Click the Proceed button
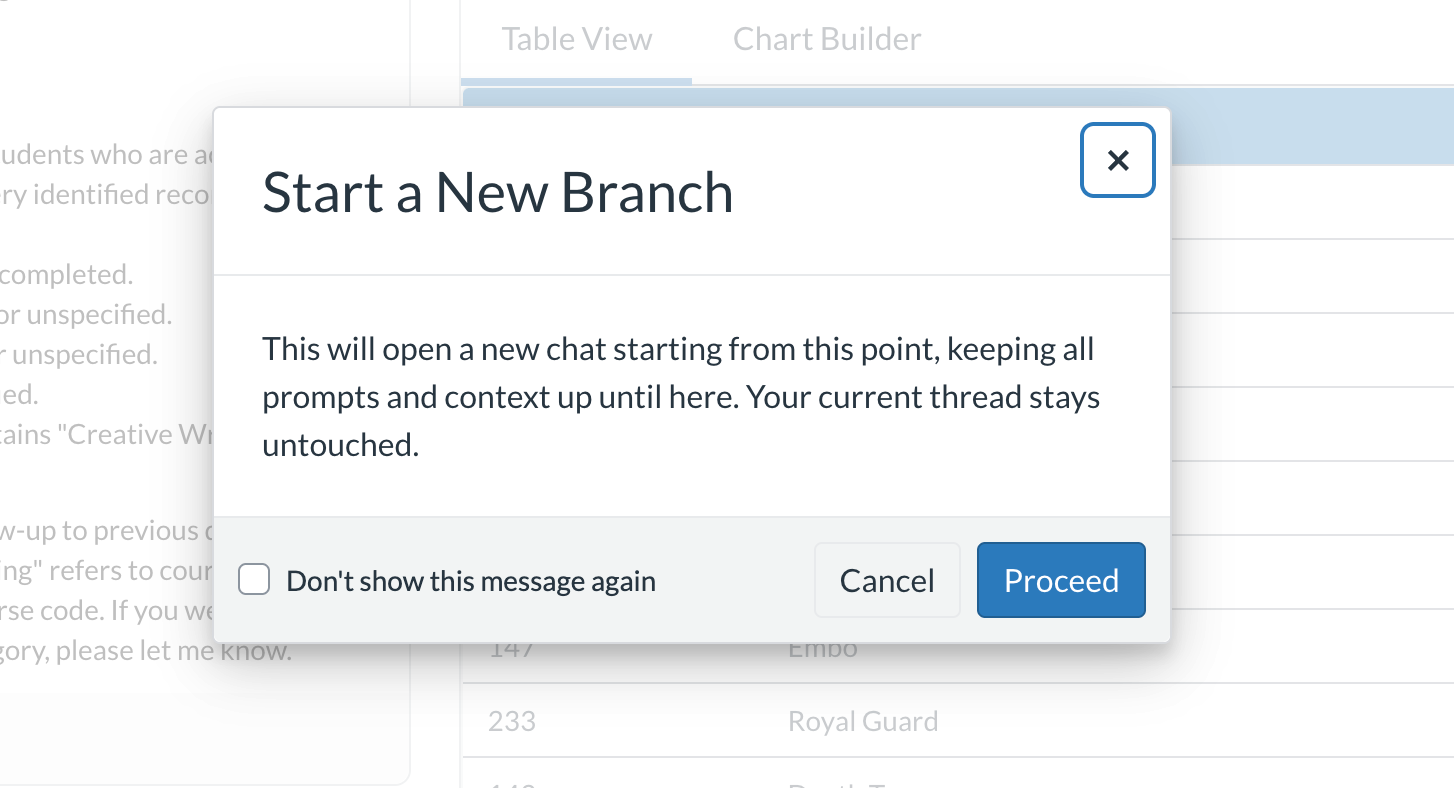This screenshot has height=788, width=1454. (1060, 580)
